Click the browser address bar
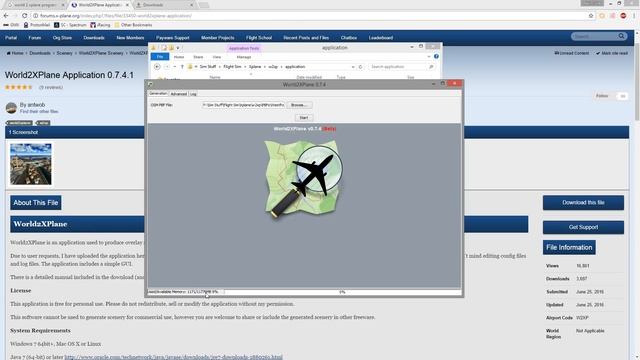The image size is (640, 360). [x=310, y=16]
